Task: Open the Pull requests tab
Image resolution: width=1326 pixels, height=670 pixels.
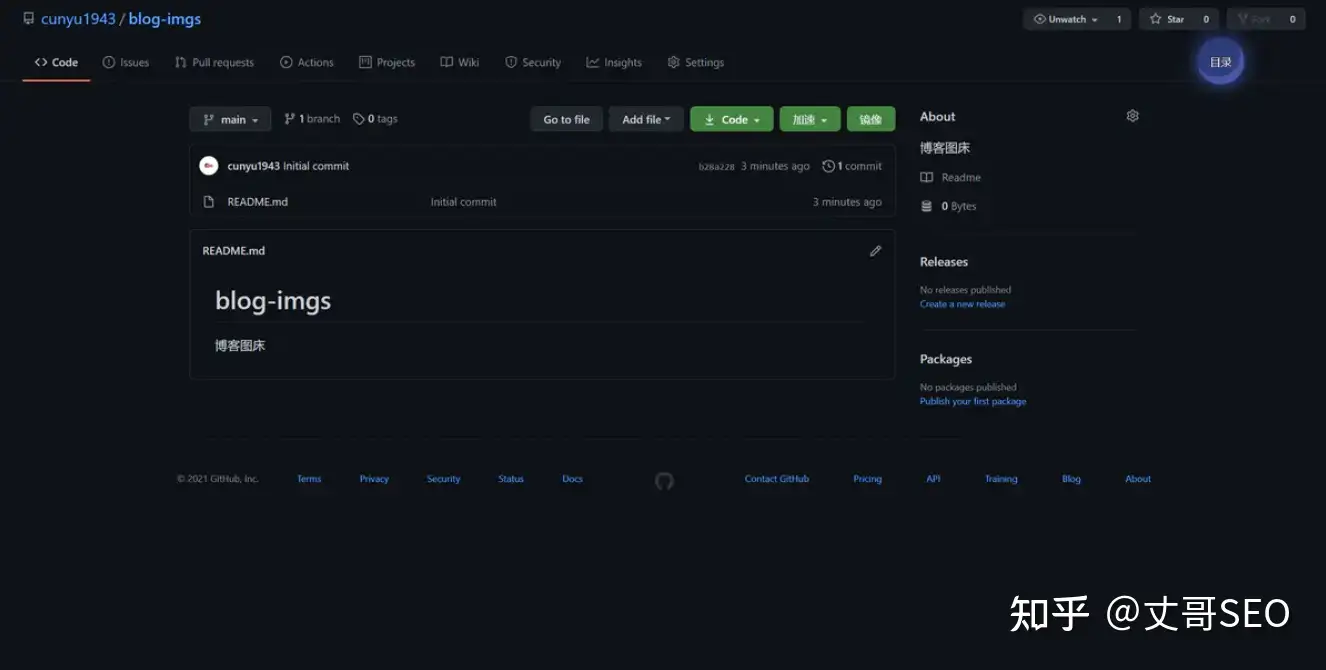Action: [214, 62]
